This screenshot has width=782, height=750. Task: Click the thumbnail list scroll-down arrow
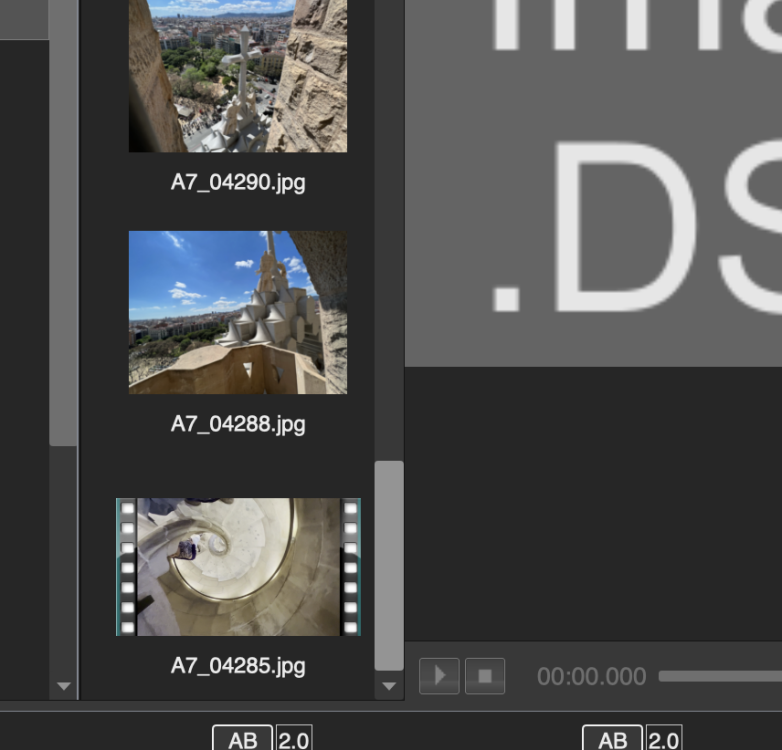tap(389, 687)
